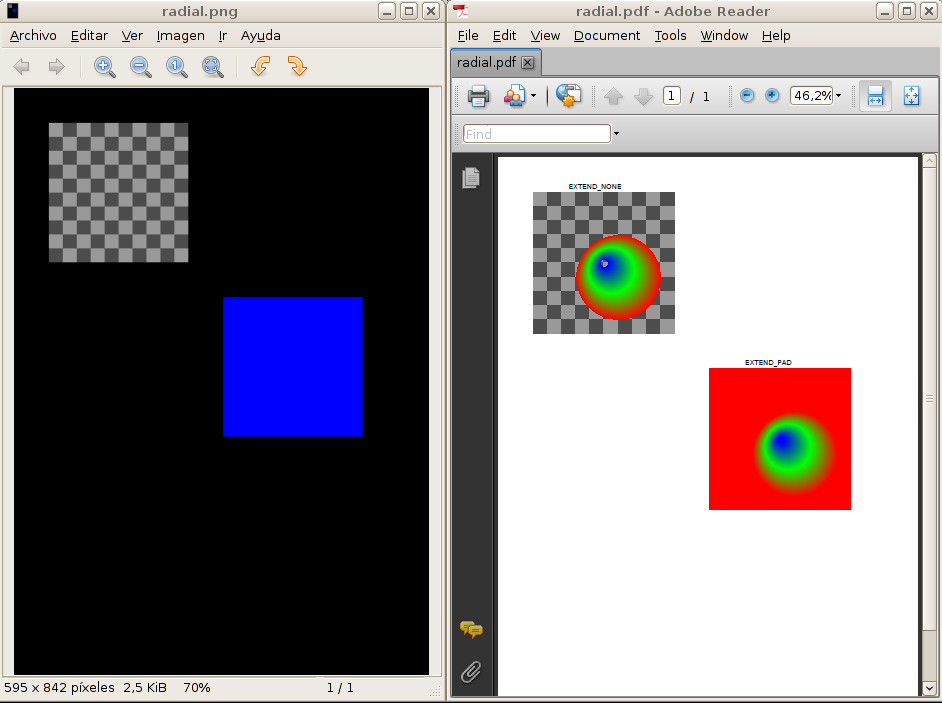This screenshot has height=703, width=942.
Task: Open the Document menu in Adobe Reader
Action: (606, 35)
